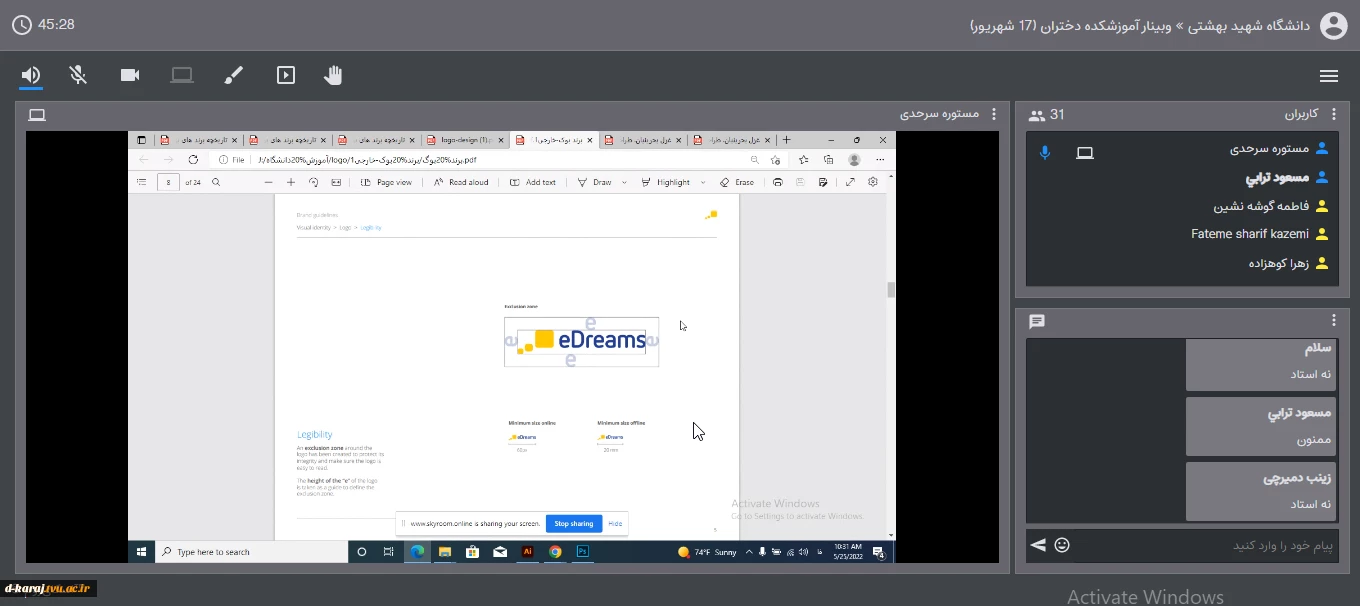Open PDF table of contents icon
The image size is (1360, 606).
pos(141,182)
